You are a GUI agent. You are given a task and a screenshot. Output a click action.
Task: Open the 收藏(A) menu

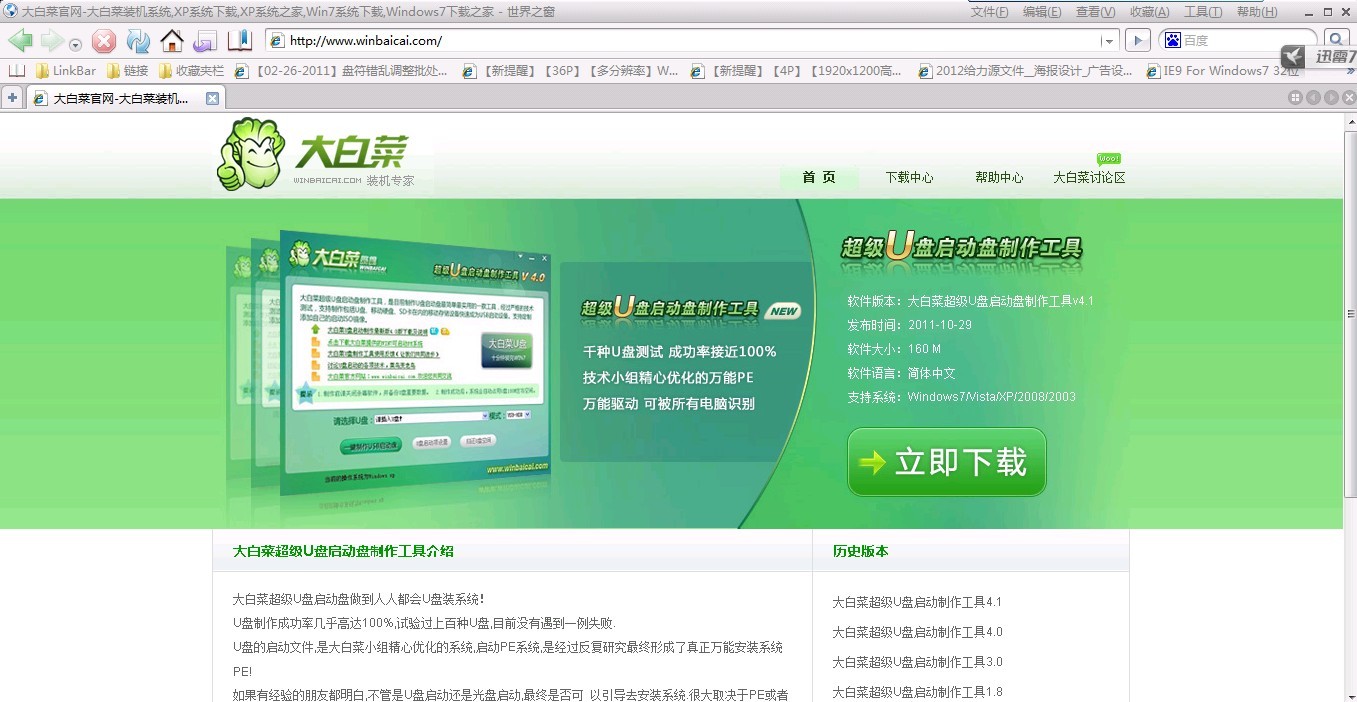(x=1148, y=12)
